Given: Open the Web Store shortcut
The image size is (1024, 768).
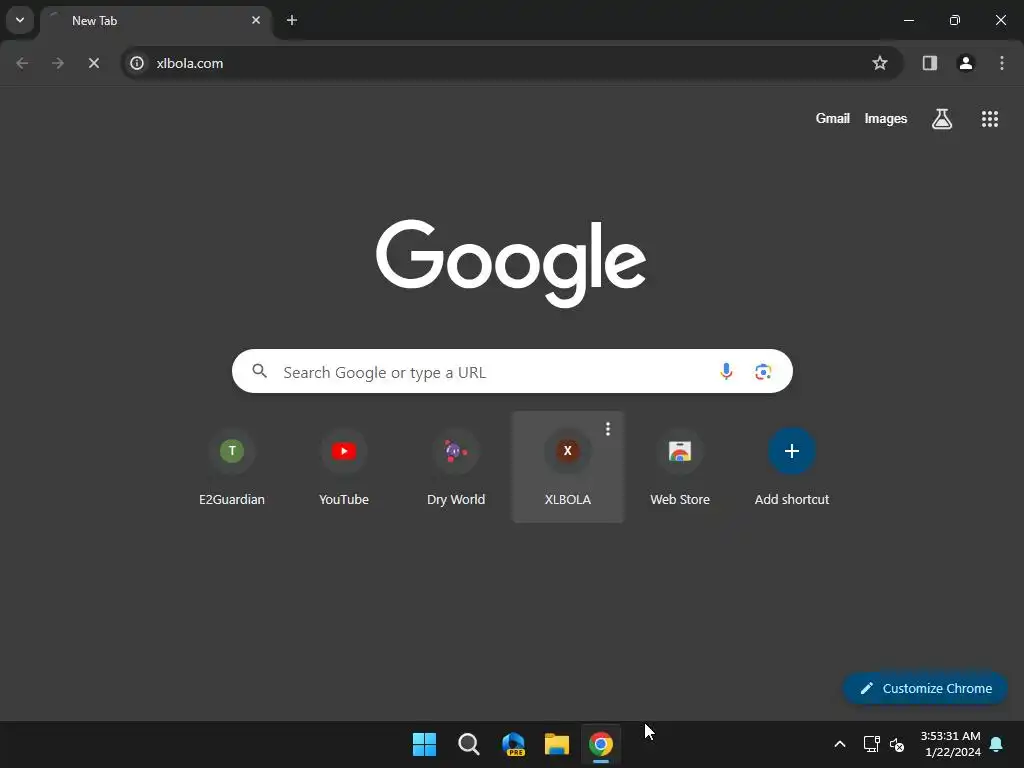Looking at the screenshot, I should pyautogui.click(x=680, y=468).
